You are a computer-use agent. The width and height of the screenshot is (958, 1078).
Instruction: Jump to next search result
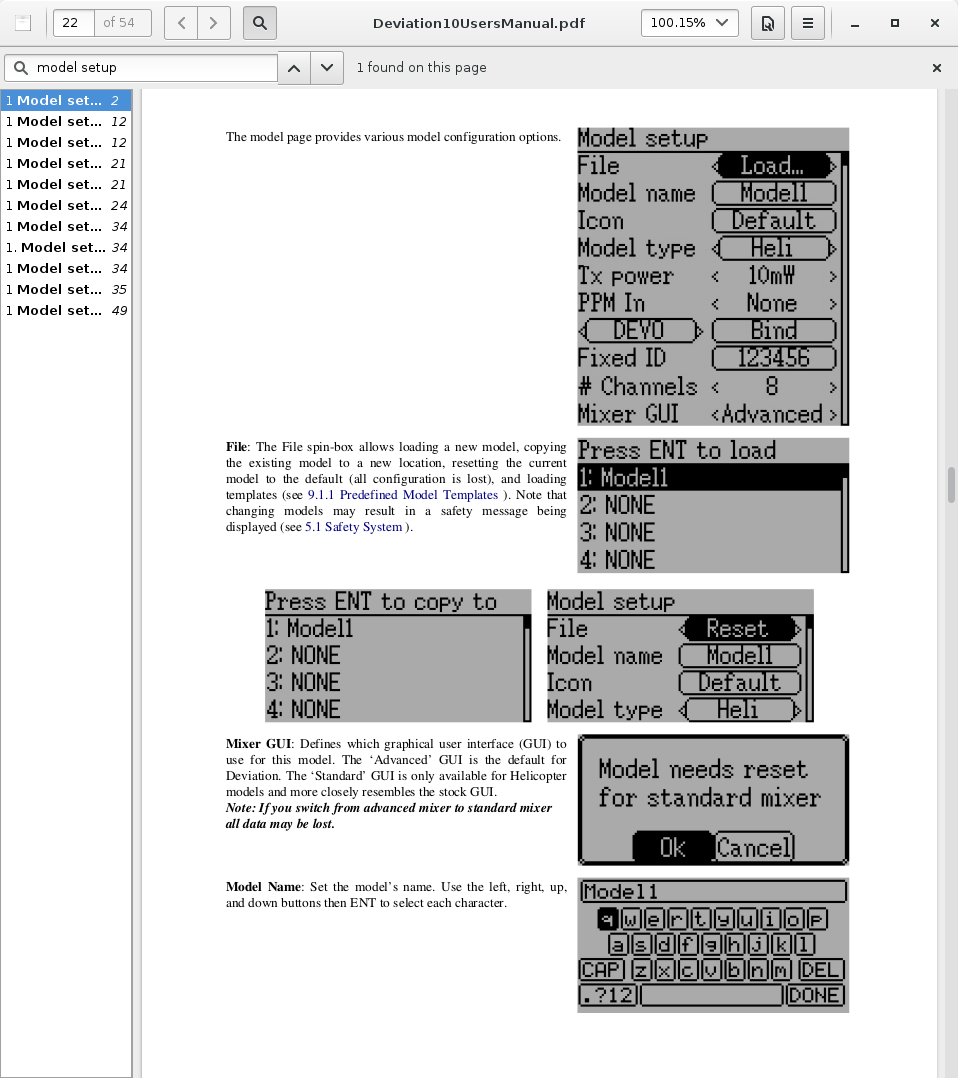point(327,67)
